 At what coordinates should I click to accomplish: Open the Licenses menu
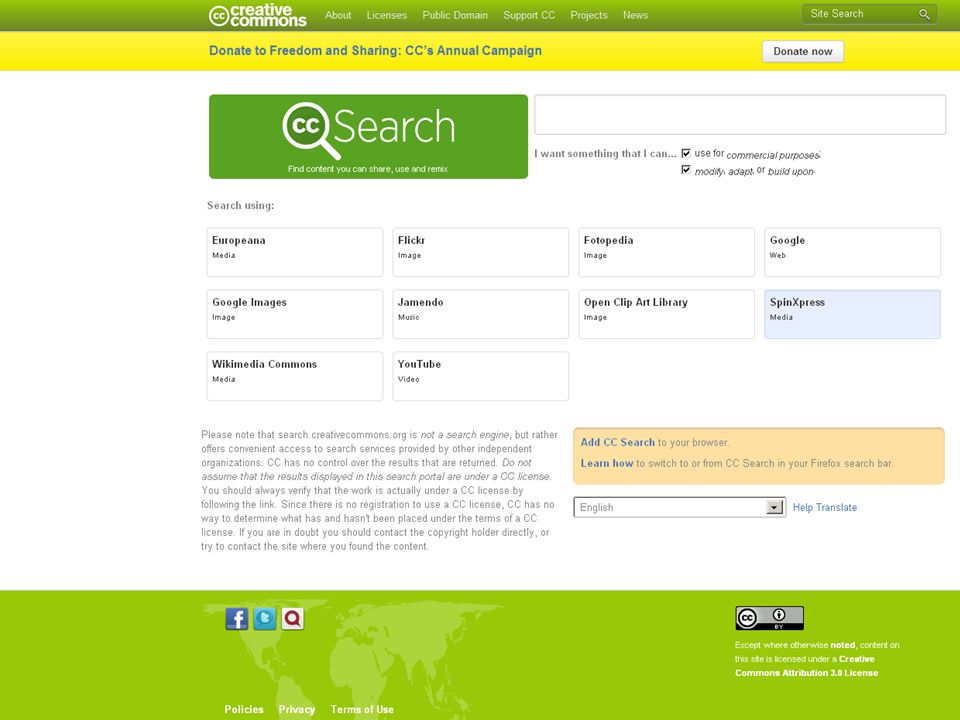point(386,15)
